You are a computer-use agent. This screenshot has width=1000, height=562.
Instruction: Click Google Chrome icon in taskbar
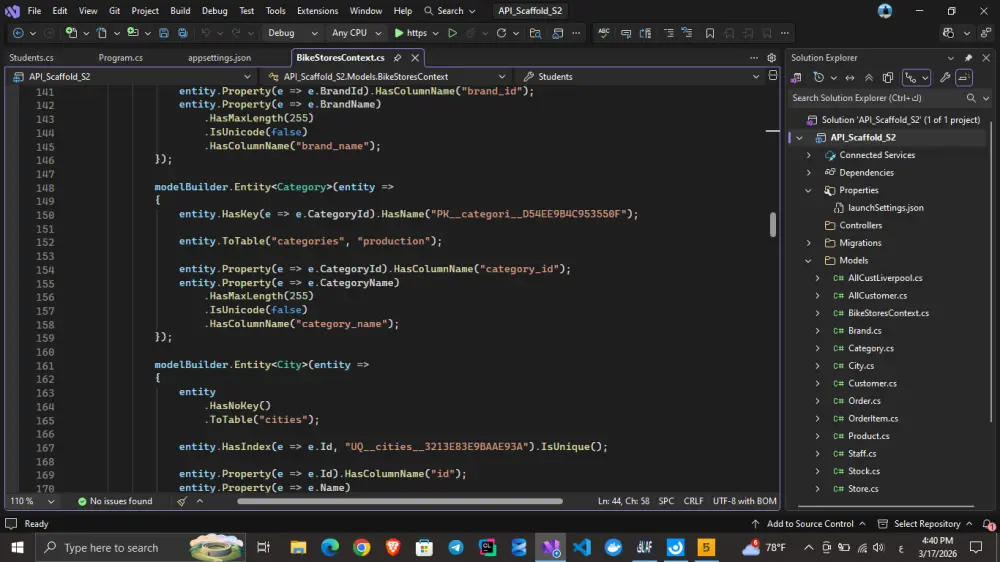coord(362,547)
